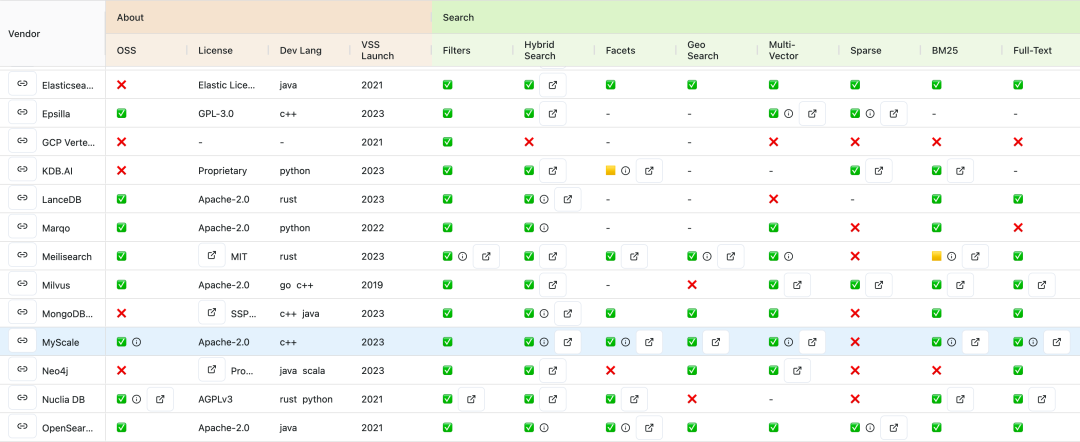
Task: Click info icon in Marqo Hybrid Search cell
Action: tap(544, 228)
